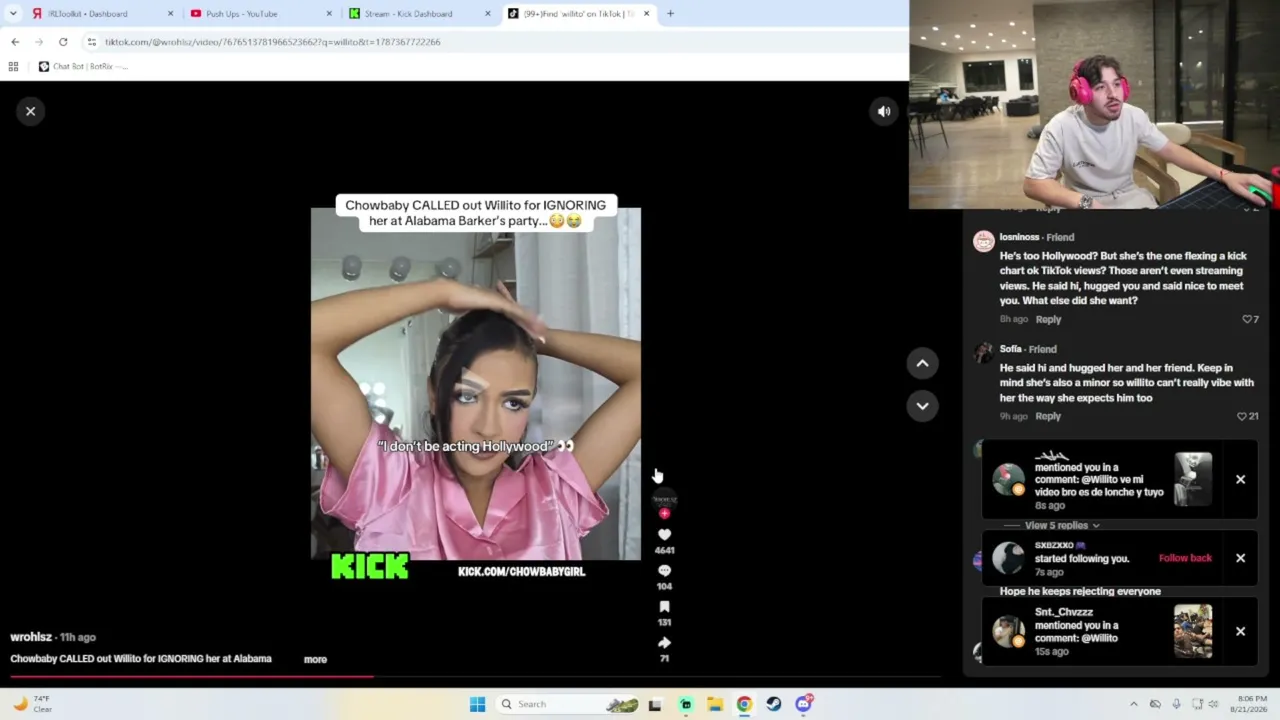The width and height of the screenshot is (1280, 720).
Task: Open the green robot app on taskbar
Action: (686, 704)
